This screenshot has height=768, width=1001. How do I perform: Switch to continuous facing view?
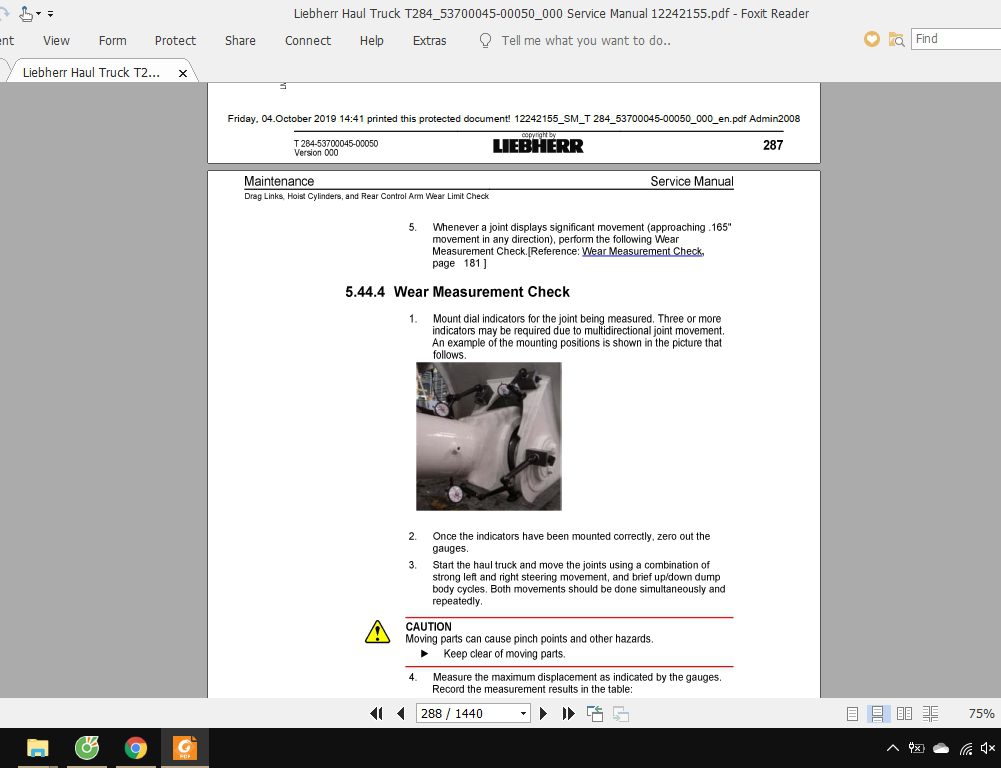coord(930,714)
